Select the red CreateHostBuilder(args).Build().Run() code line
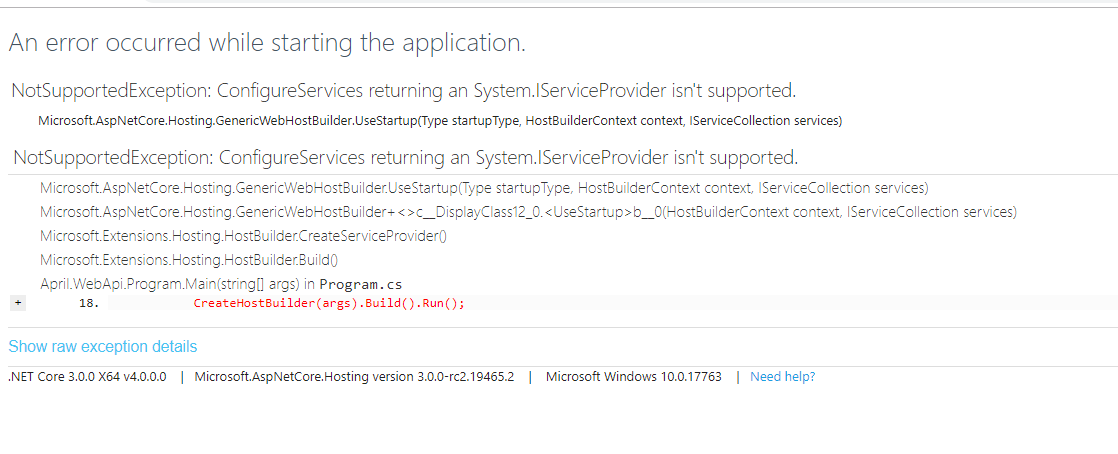1118x454 pixels. 329,304
